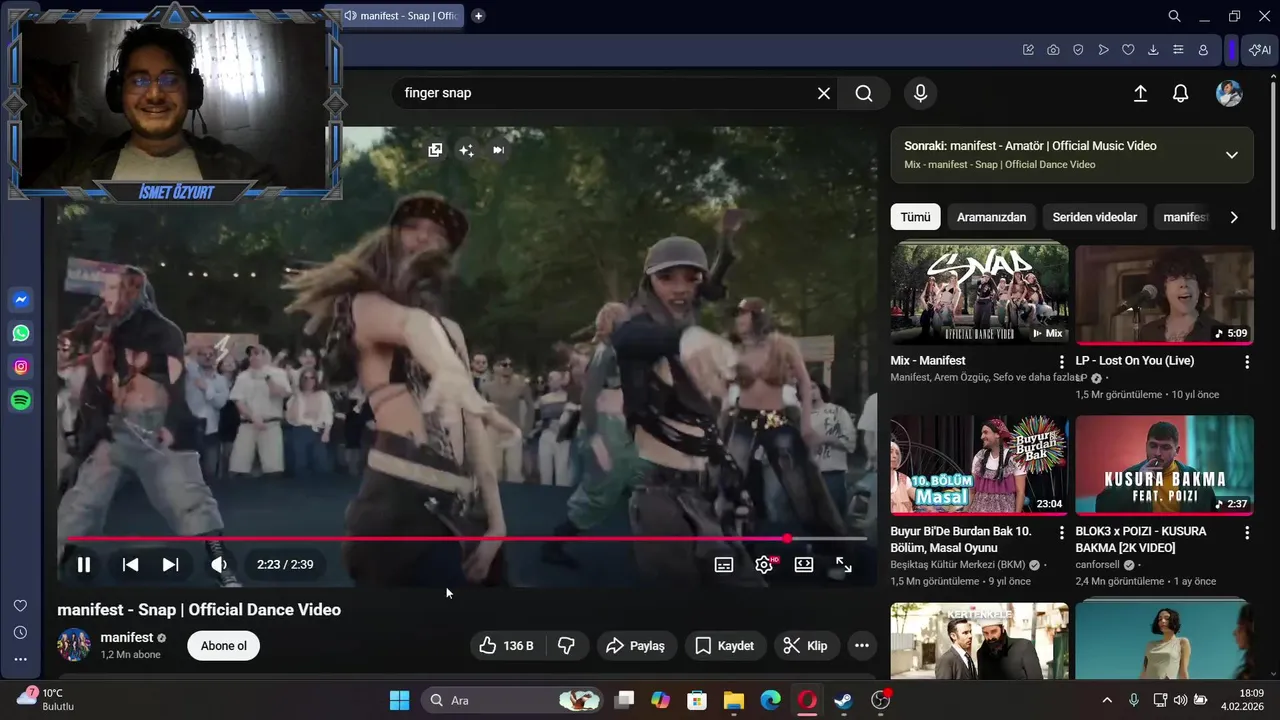Open the browser profile icon in the toolbar

(1203, 50)
